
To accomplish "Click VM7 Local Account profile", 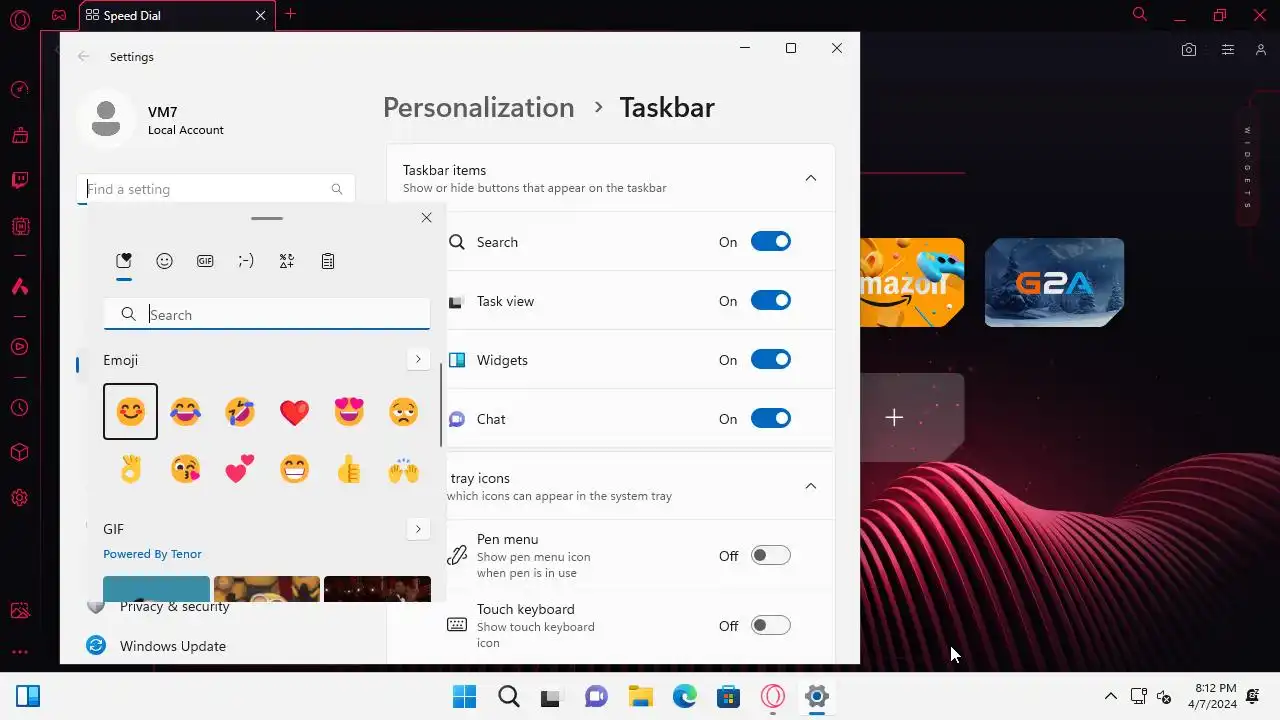I will tap(152, 120).
